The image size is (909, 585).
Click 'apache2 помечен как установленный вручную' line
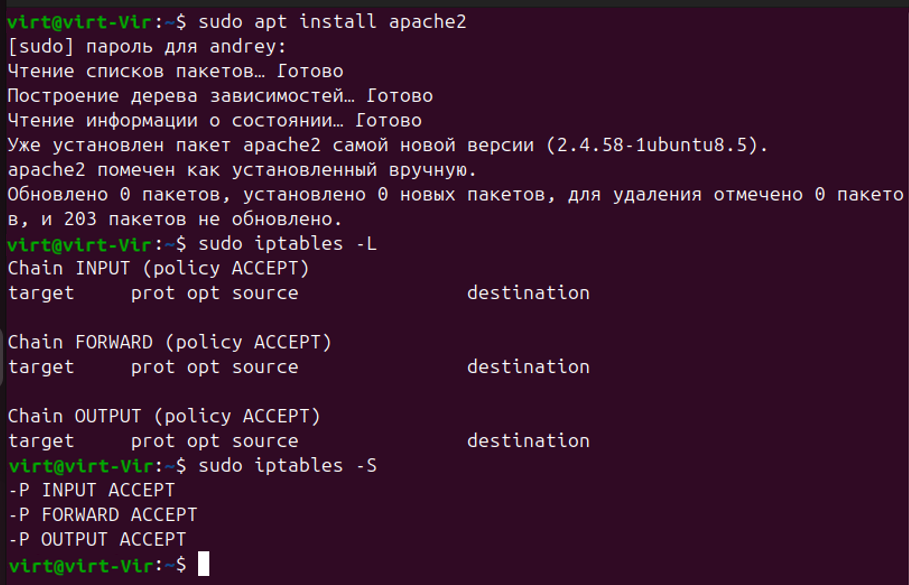point(242,170)
